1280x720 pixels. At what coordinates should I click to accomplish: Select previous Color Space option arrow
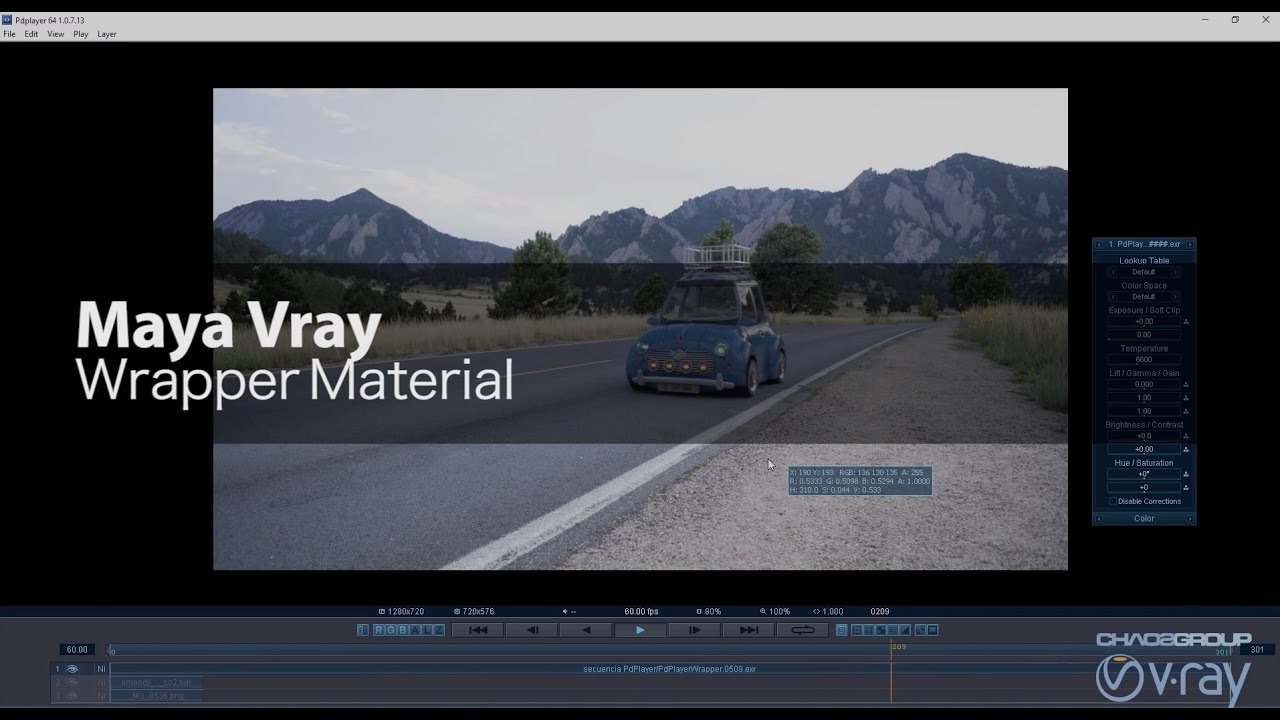(x=1113, y=297)
